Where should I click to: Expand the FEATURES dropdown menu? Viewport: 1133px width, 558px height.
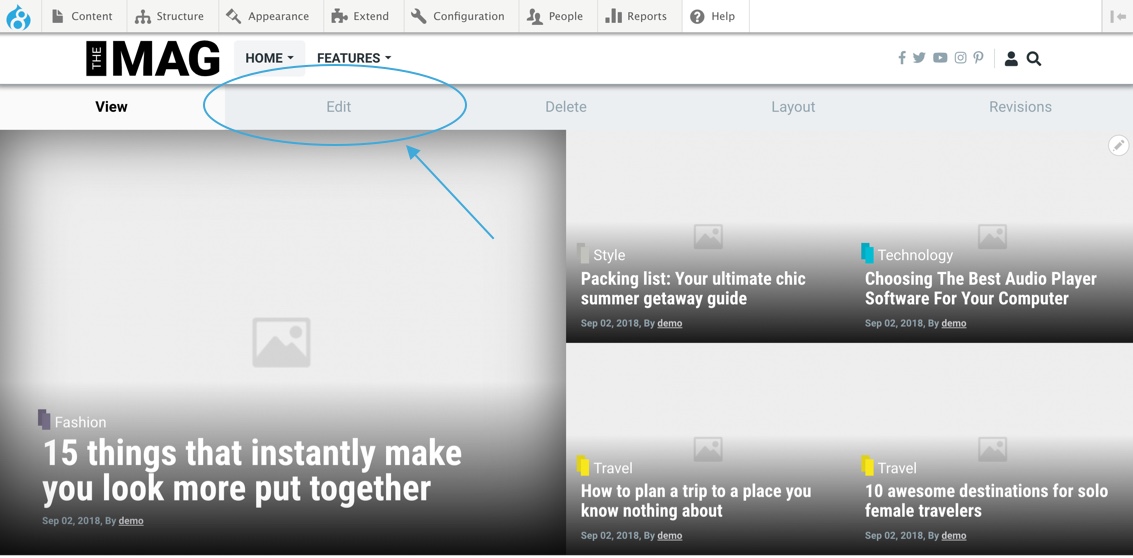pos(354,58)
